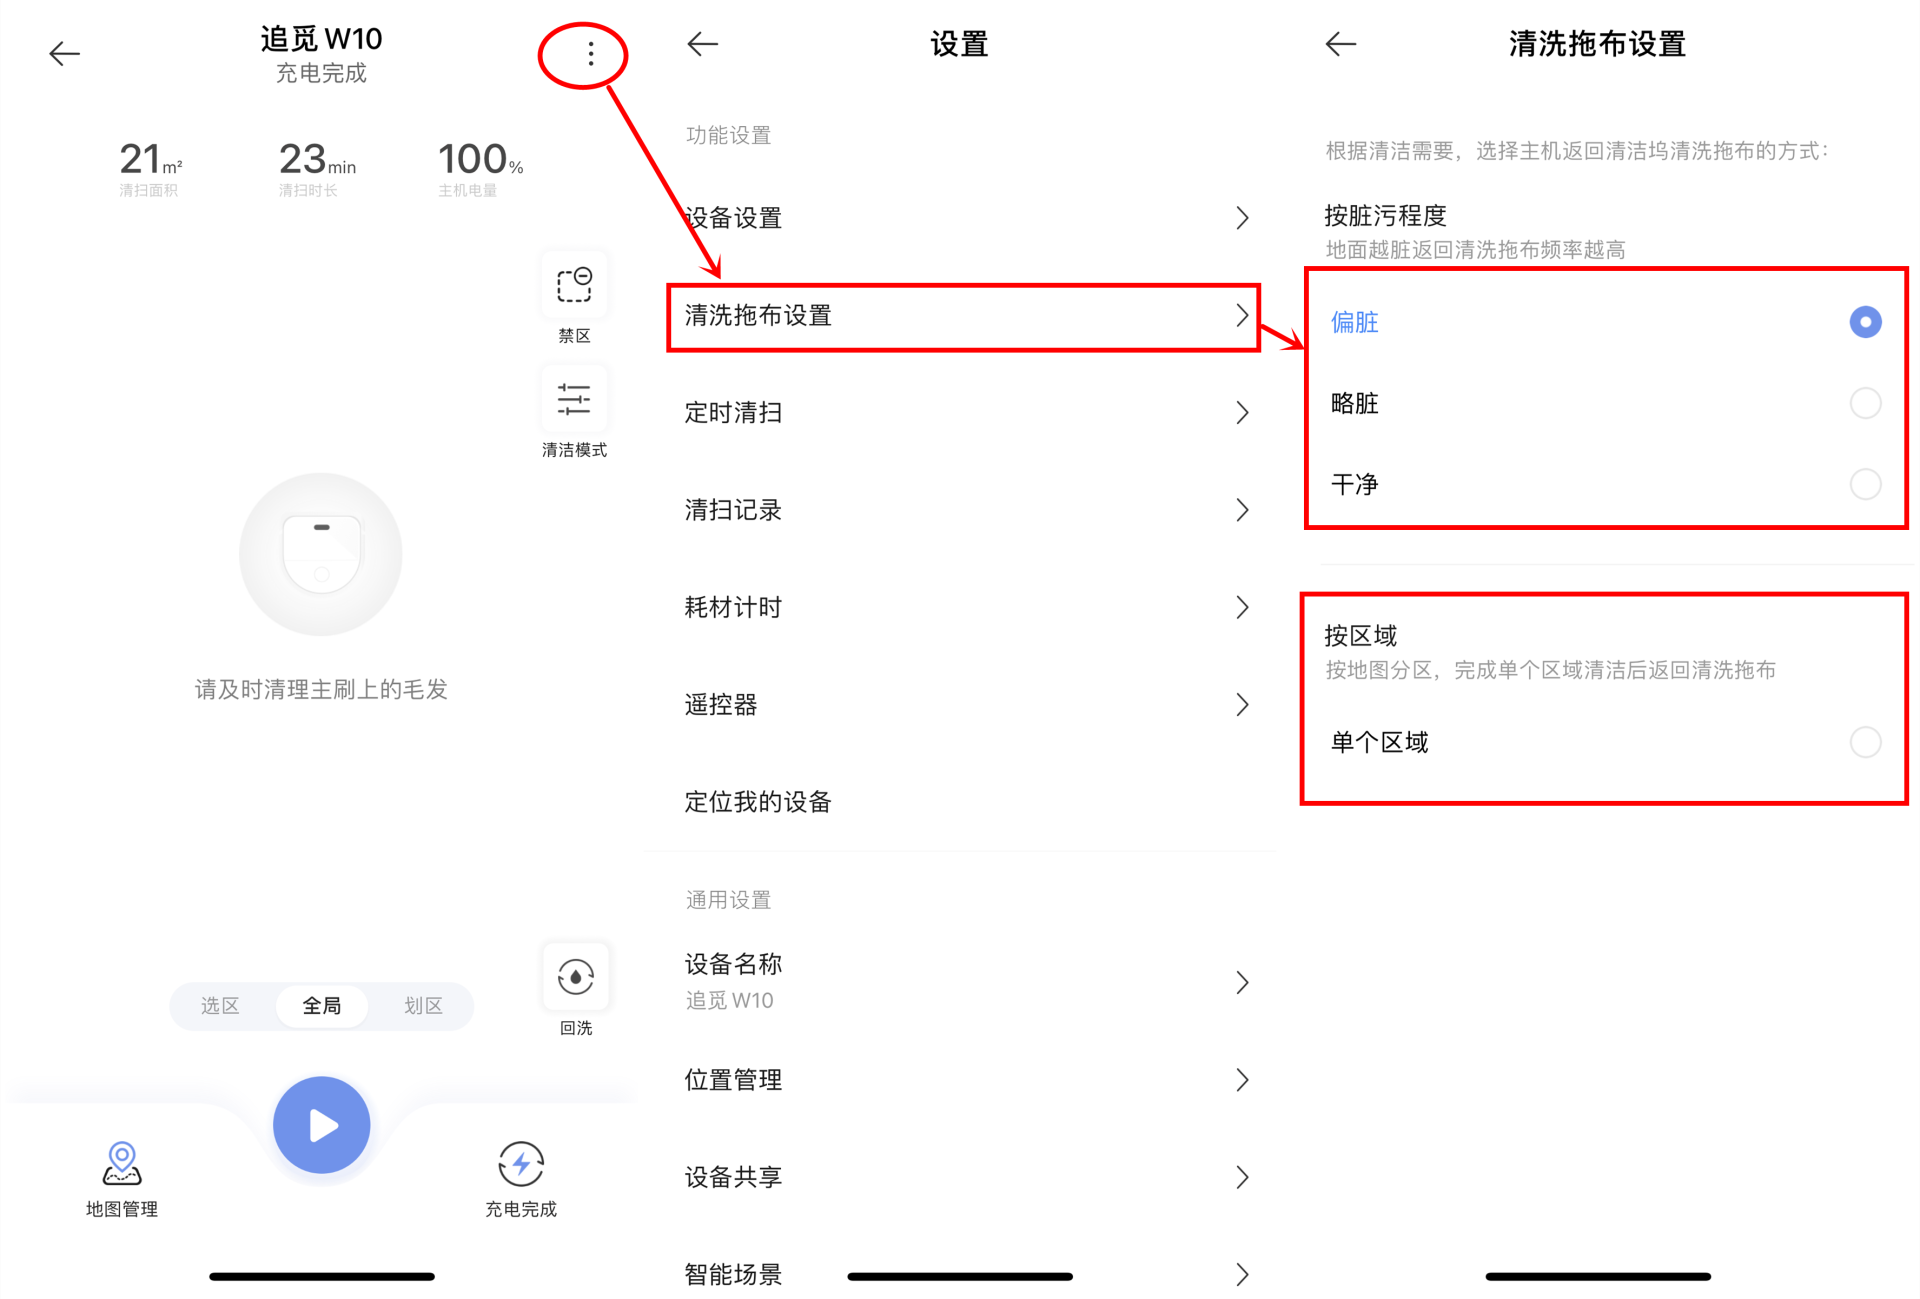Viewport: 1920px width, 1299px height.
Task: Open the three-dot more options menu
Action: coord(590,54)
